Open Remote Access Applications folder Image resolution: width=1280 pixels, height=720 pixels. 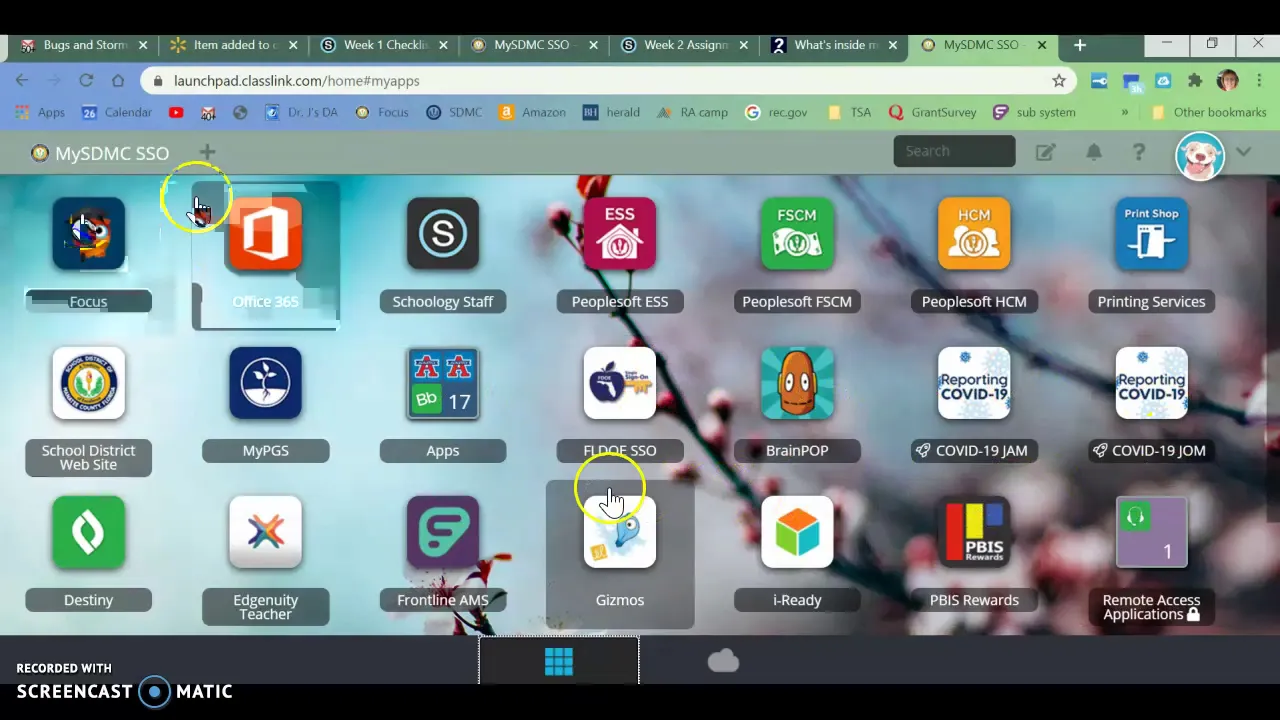click(x=1151, y=532)
